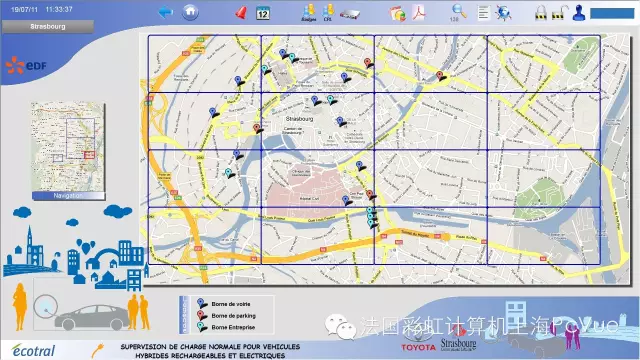Select red highlighted zone in Navigation mini-map
The height and width of the screenshot is (360, 640).
(x=89, y=155)
